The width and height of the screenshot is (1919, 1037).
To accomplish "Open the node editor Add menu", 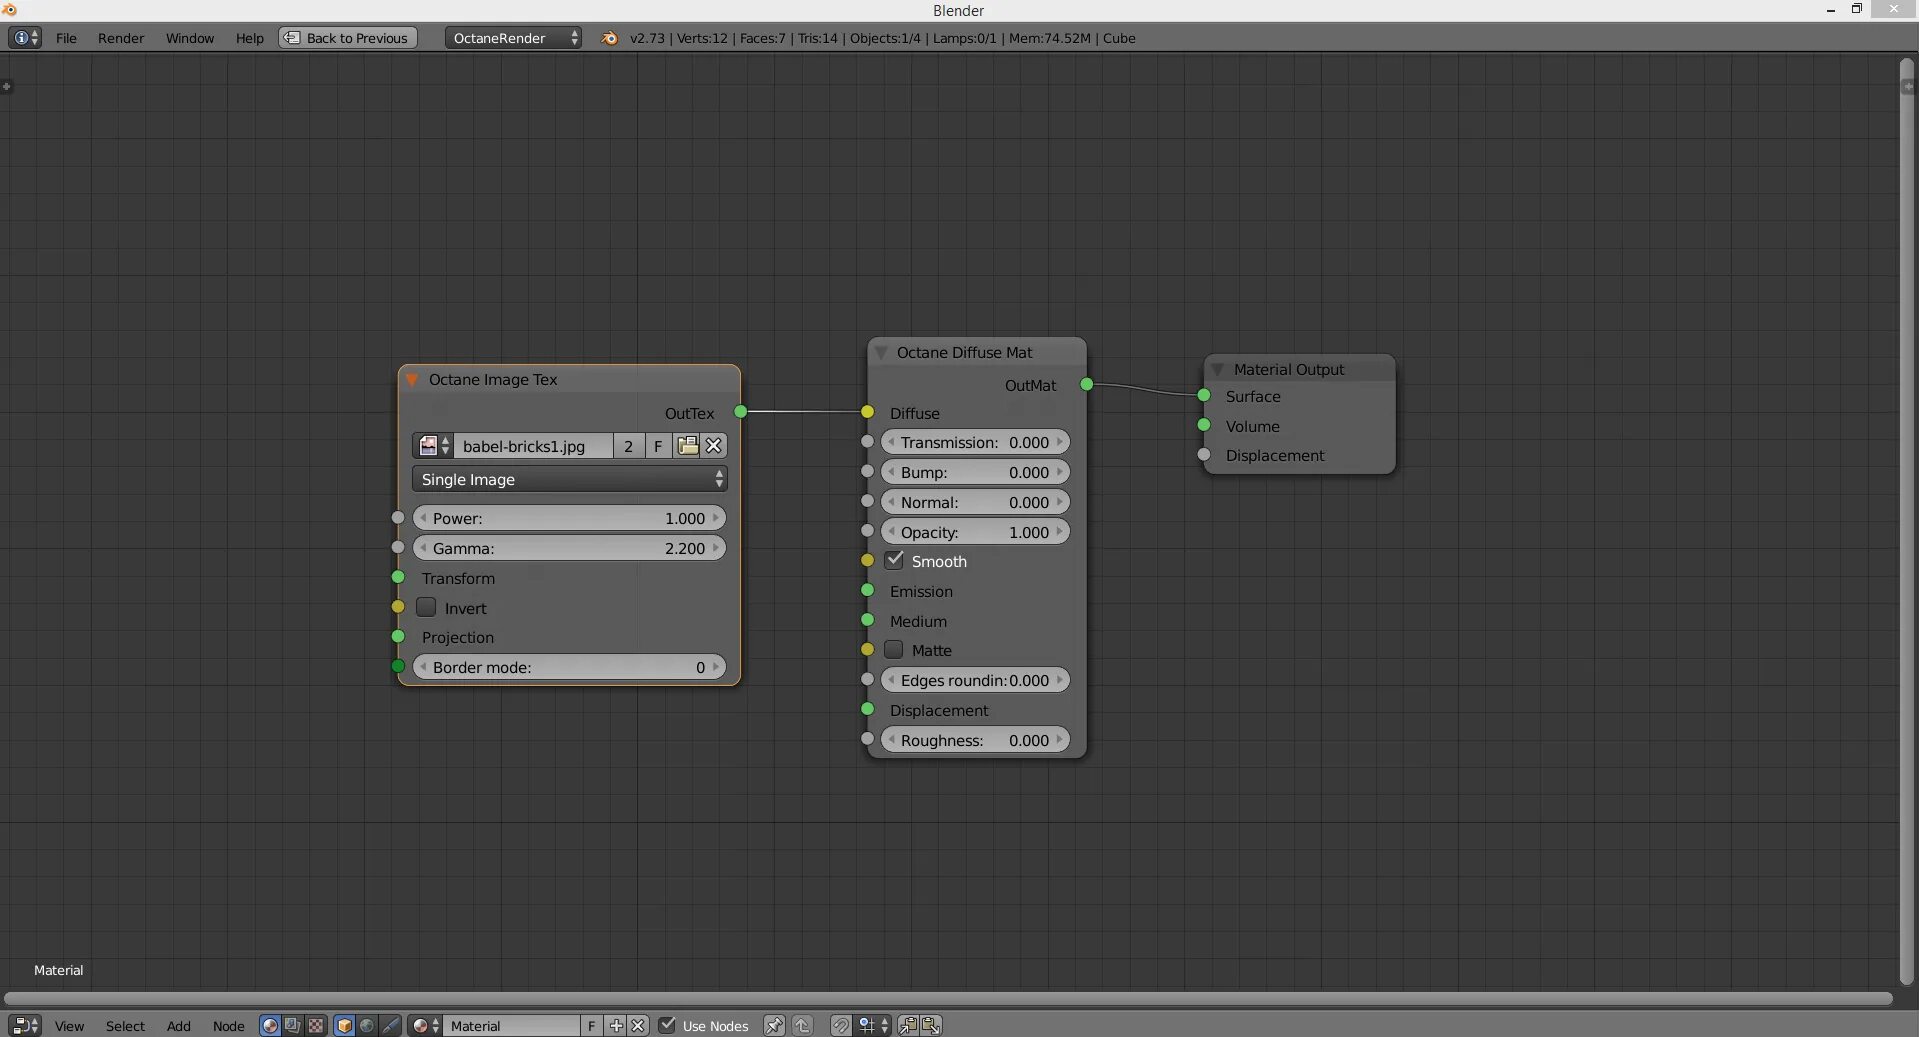I will click(178, 1026).
